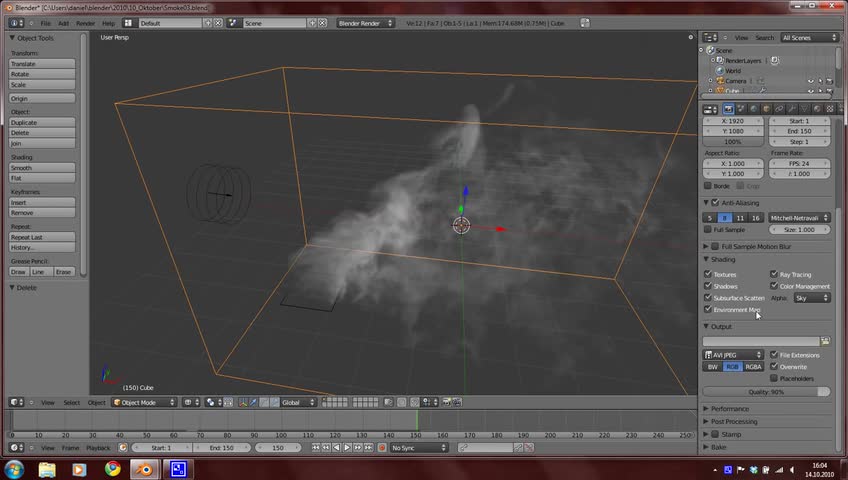
Task: Open the AVI JPEG file format dropdown
Action: [x=733, y=355]
